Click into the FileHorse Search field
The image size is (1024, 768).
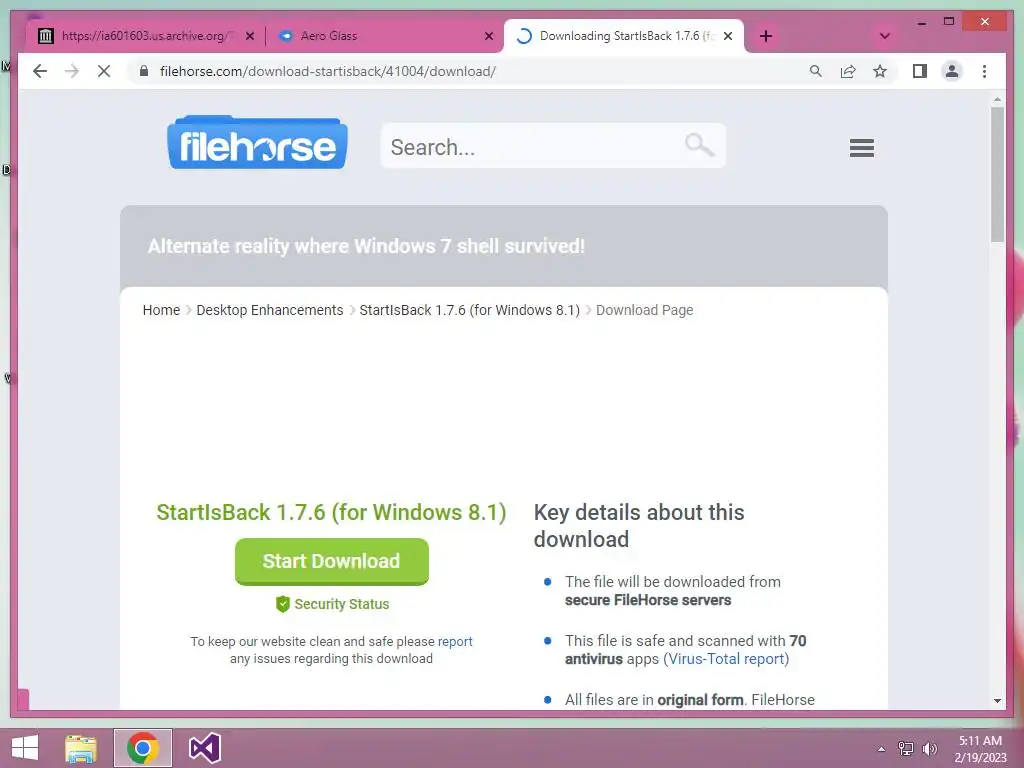click(x=552, y=146)
